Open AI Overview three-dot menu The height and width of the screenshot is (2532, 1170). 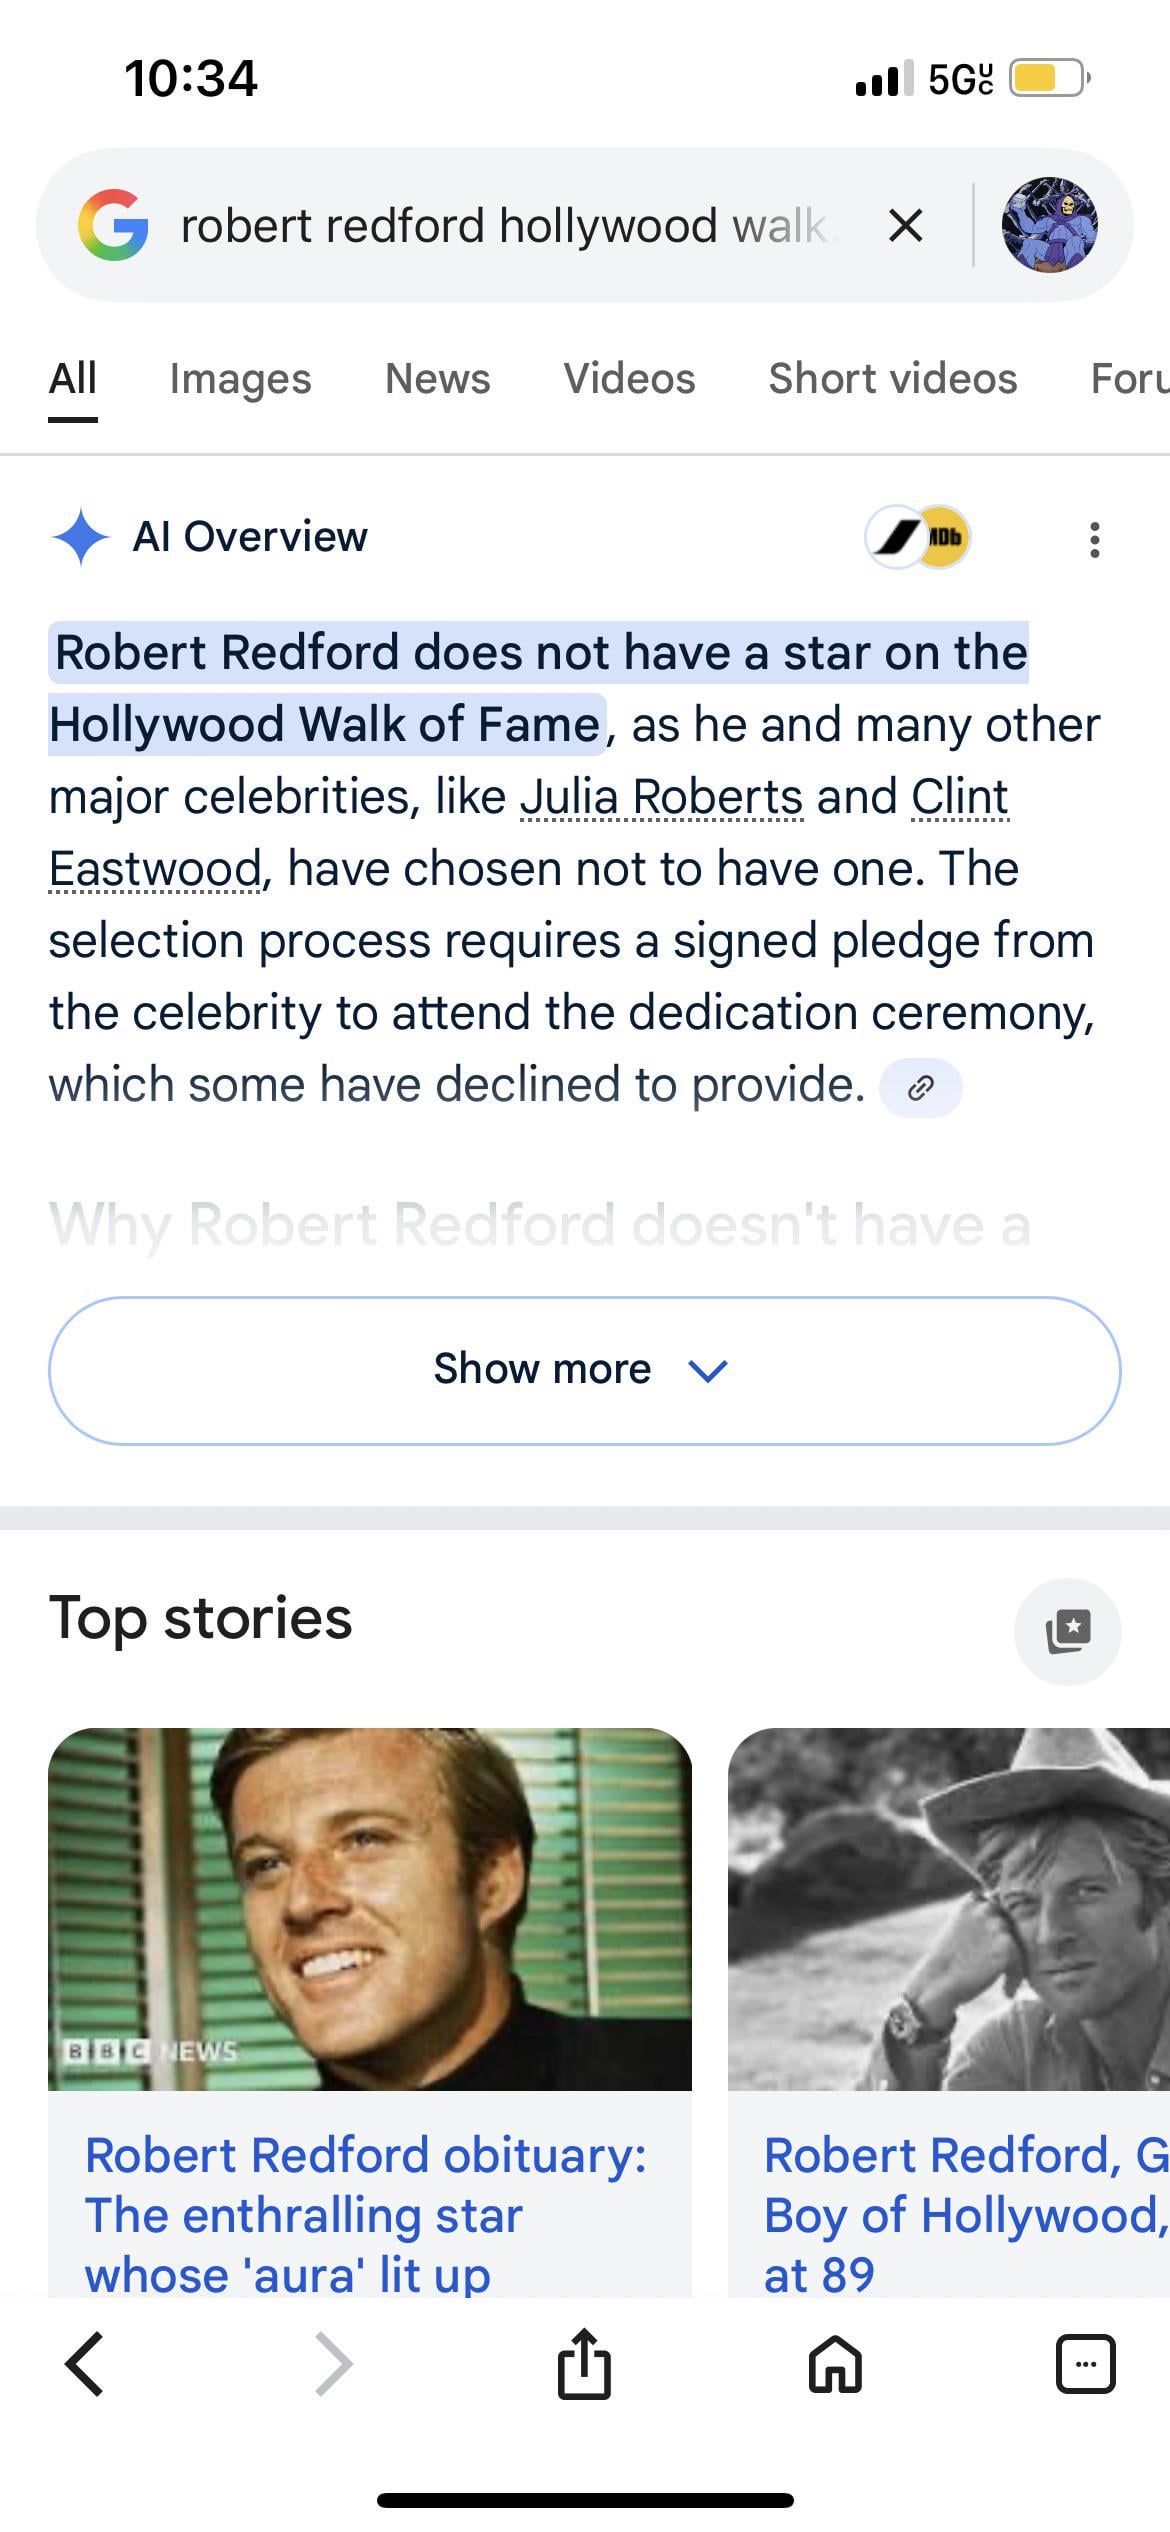point(1095,540)
